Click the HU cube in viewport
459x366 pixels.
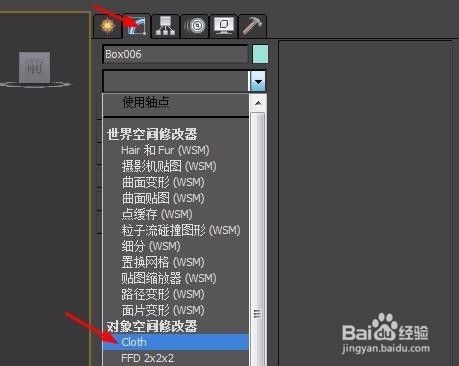34,67
